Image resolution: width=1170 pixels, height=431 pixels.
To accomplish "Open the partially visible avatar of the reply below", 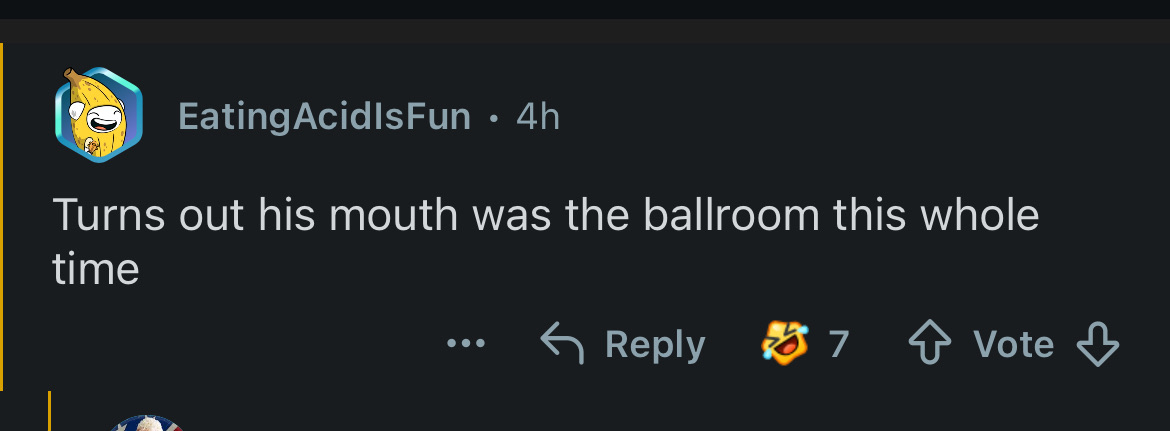I will click(146, 423).
